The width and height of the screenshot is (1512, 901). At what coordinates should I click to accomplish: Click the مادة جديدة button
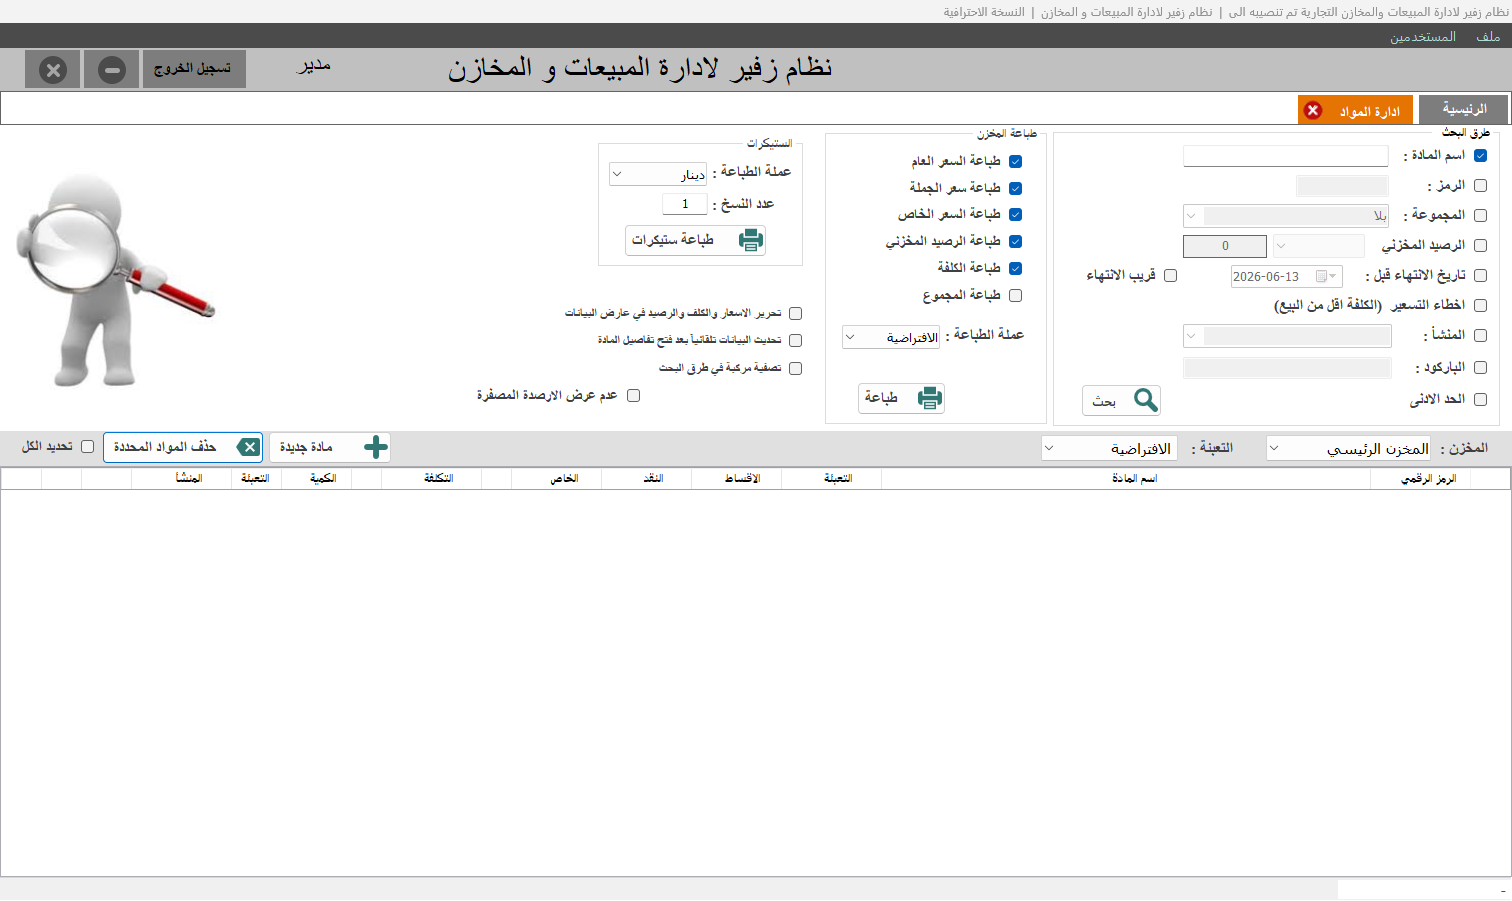[x=330, y=447]
